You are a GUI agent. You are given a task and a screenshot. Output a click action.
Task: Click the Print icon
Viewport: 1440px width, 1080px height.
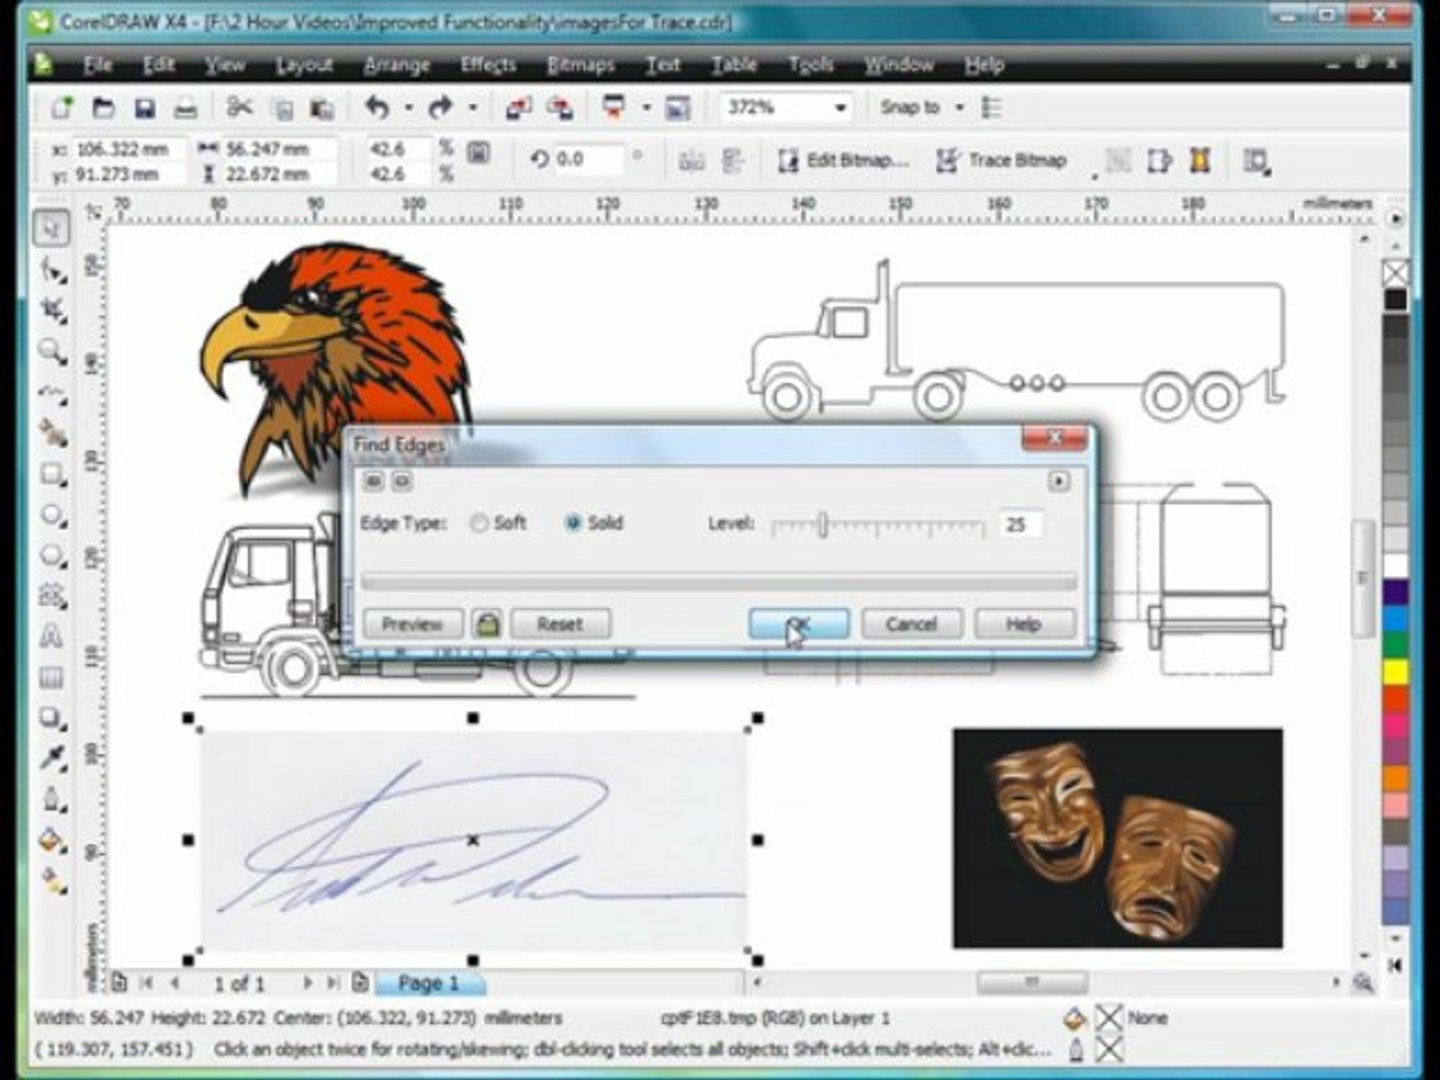pyautogui.click(x=186, y=107)
